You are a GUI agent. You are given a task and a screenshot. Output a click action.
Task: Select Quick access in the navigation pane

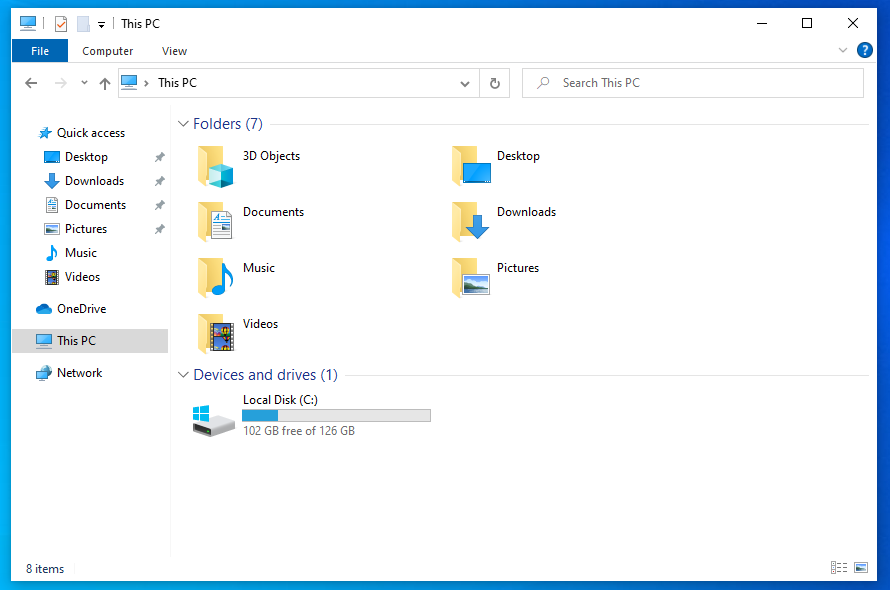click(91, 133)
